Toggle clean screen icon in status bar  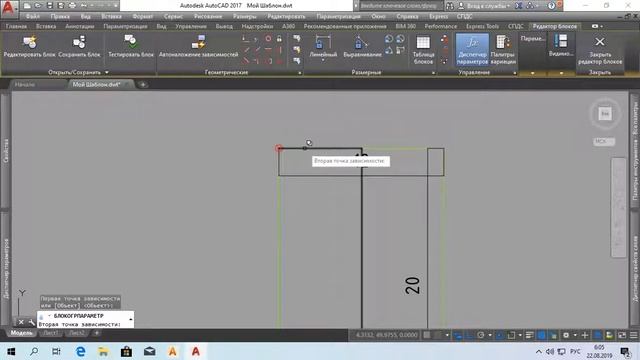(x=622, y=336)
